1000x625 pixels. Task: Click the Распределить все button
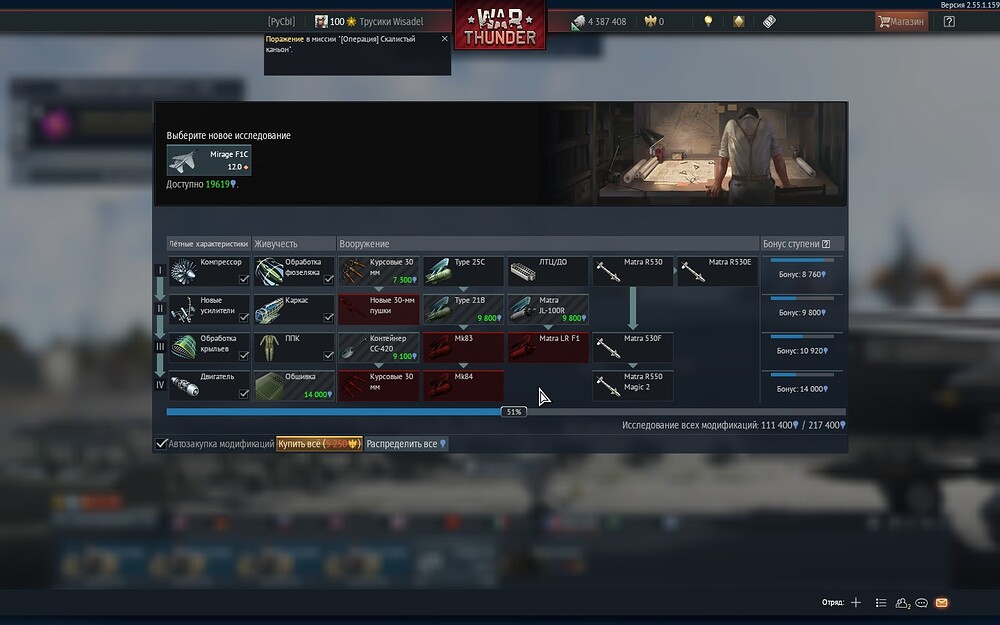point(406,443)
